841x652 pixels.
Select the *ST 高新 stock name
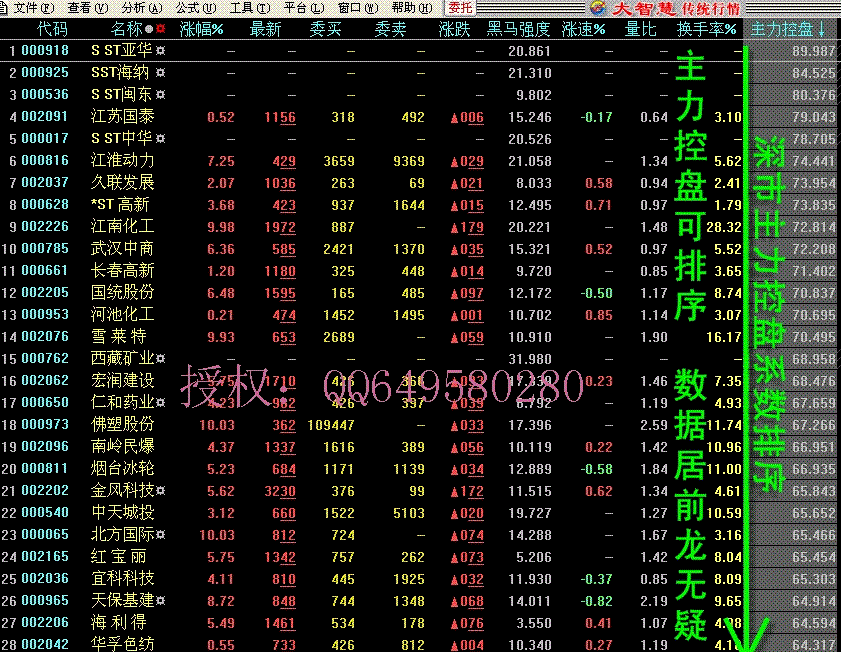click(x=120, y=204)
